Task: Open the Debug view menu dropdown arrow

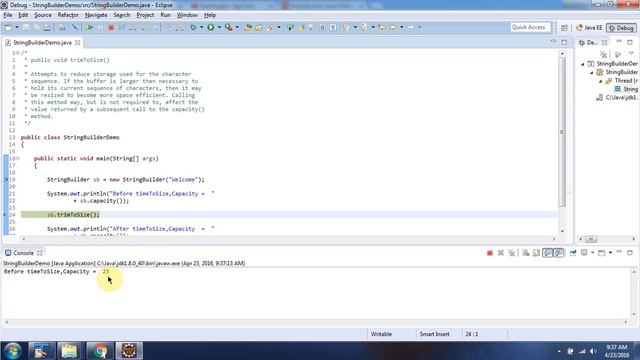Action: point(631,54)
